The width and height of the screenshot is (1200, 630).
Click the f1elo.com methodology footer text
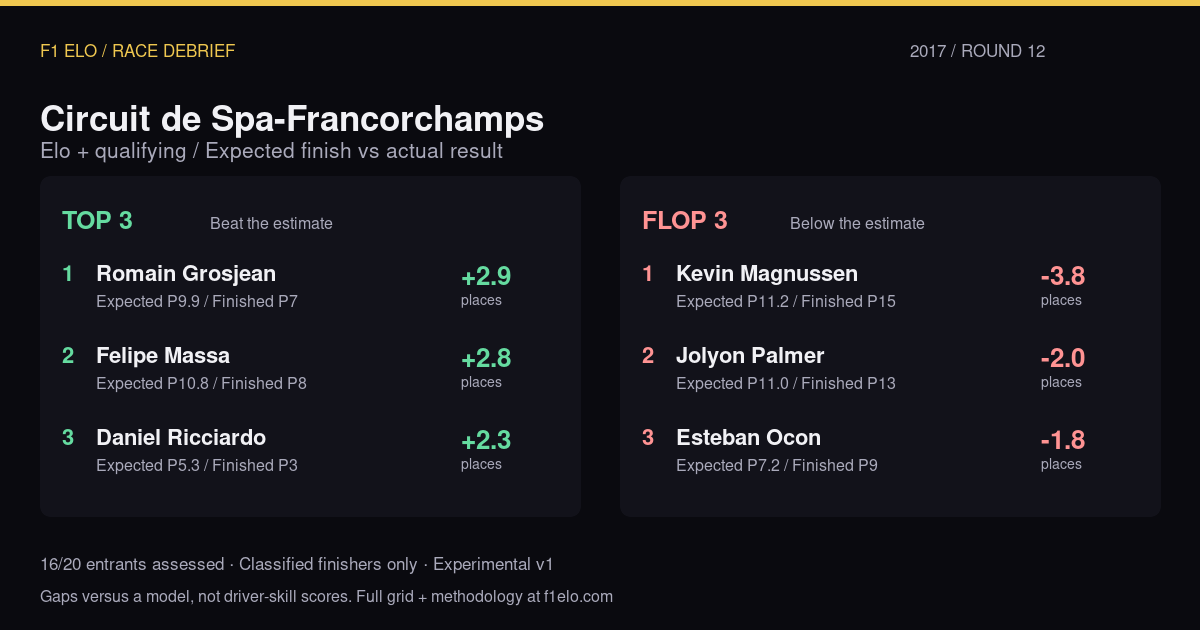[x=326, y=597]
